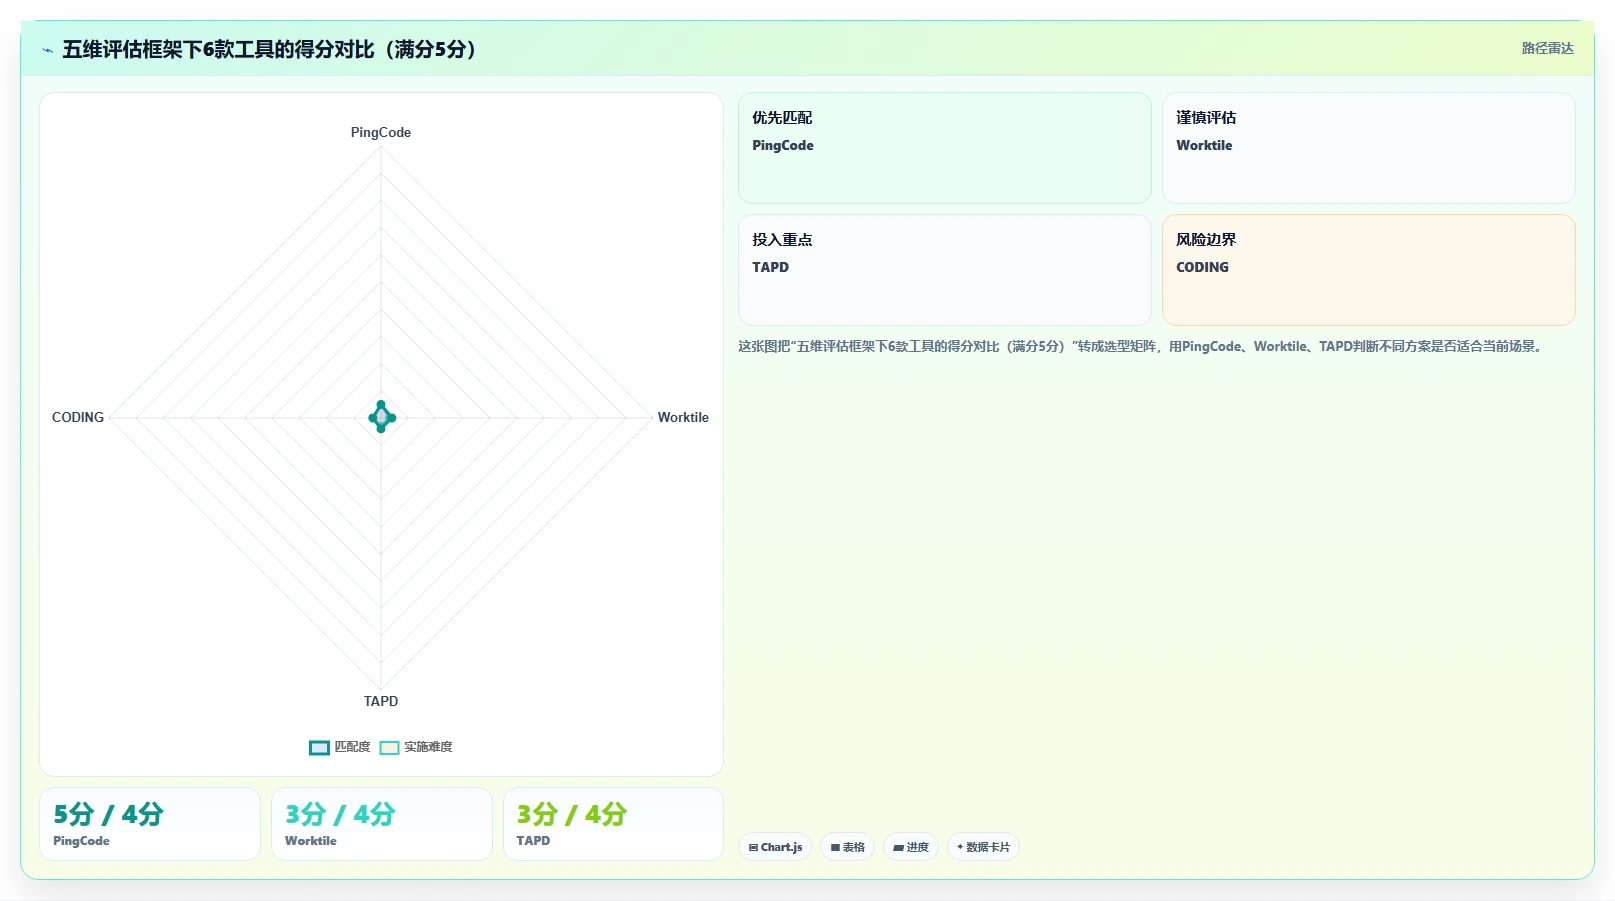Click the description text beginning 这张图把
Image resolution: width=1615 pixels, height=901 pixels.
(1143, 346)
